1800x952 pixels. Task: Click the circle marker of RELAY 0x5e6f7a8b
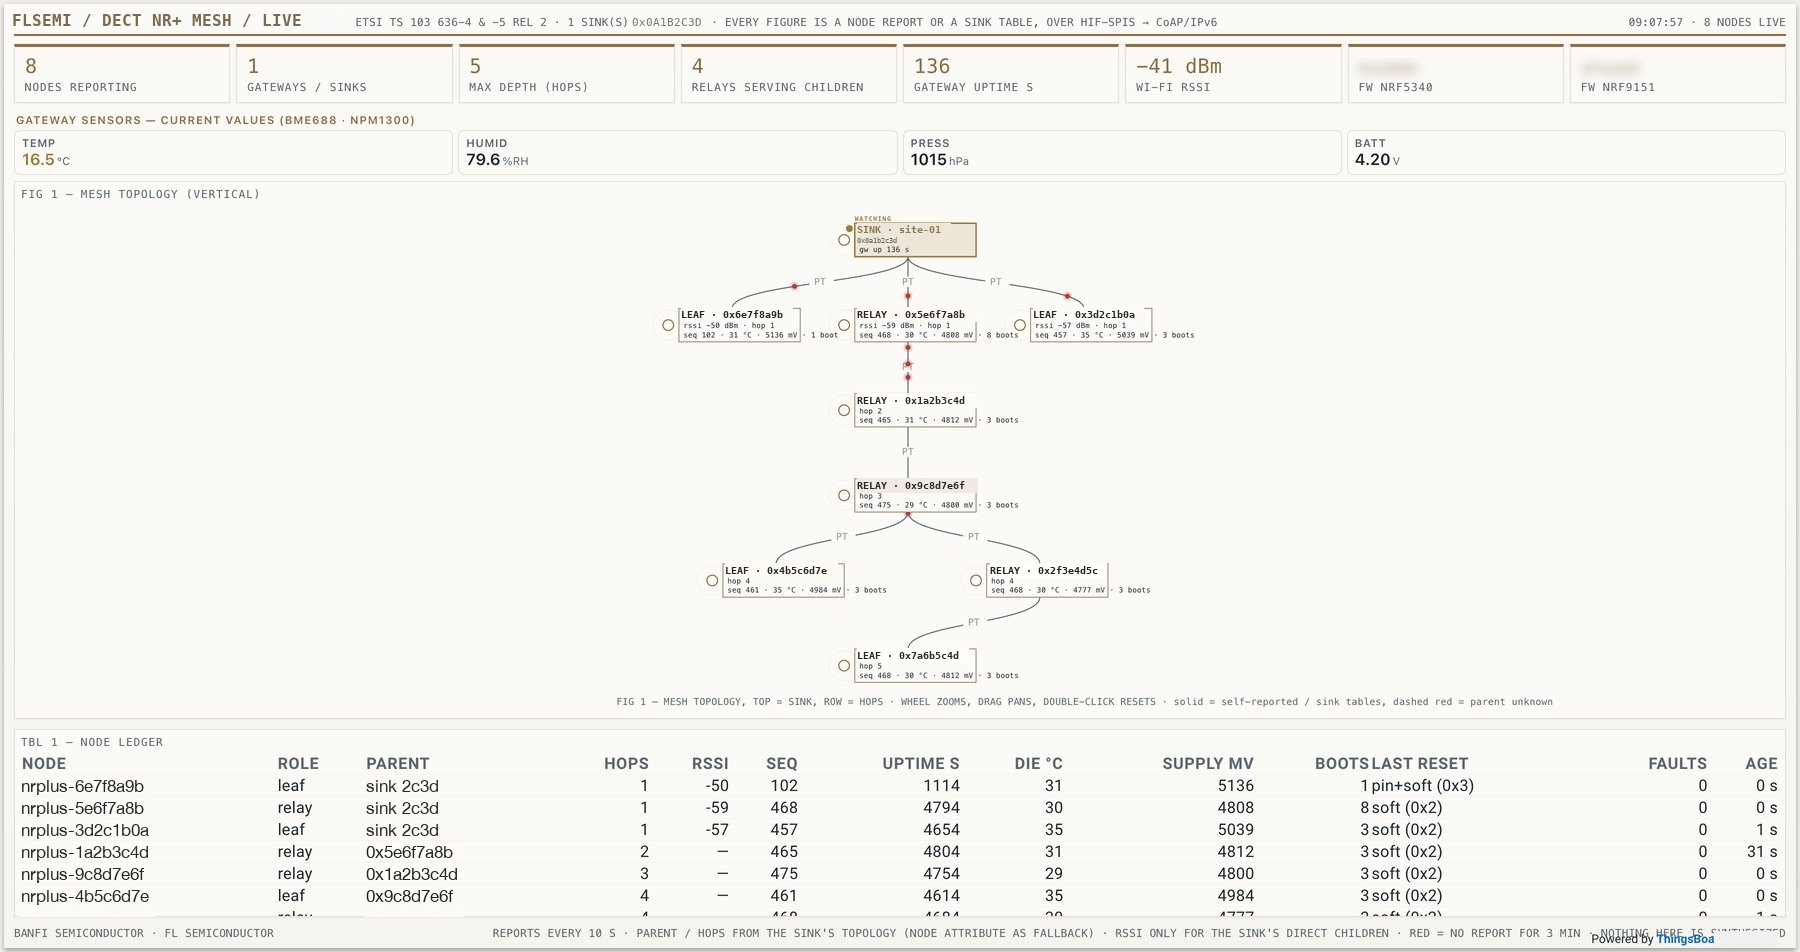pos(844,325)
